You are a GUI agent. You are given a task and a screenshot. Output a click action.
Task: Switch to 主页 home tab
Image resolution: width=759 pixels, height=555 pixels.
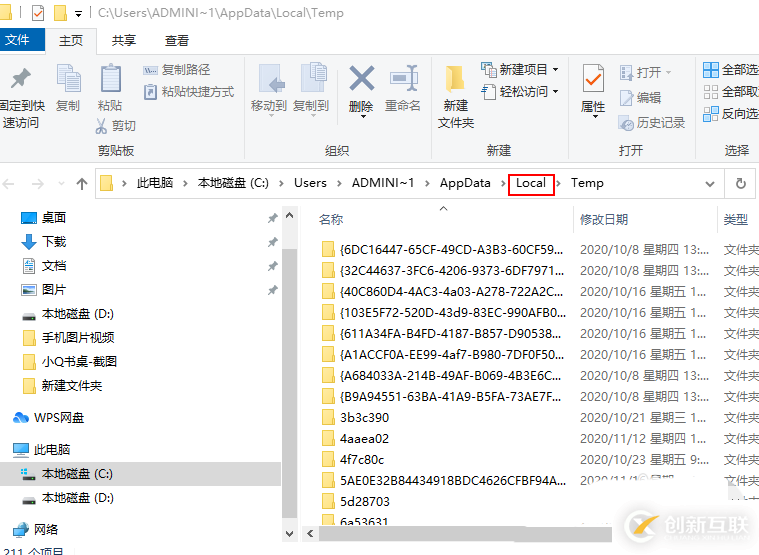(x=71, y=41)
